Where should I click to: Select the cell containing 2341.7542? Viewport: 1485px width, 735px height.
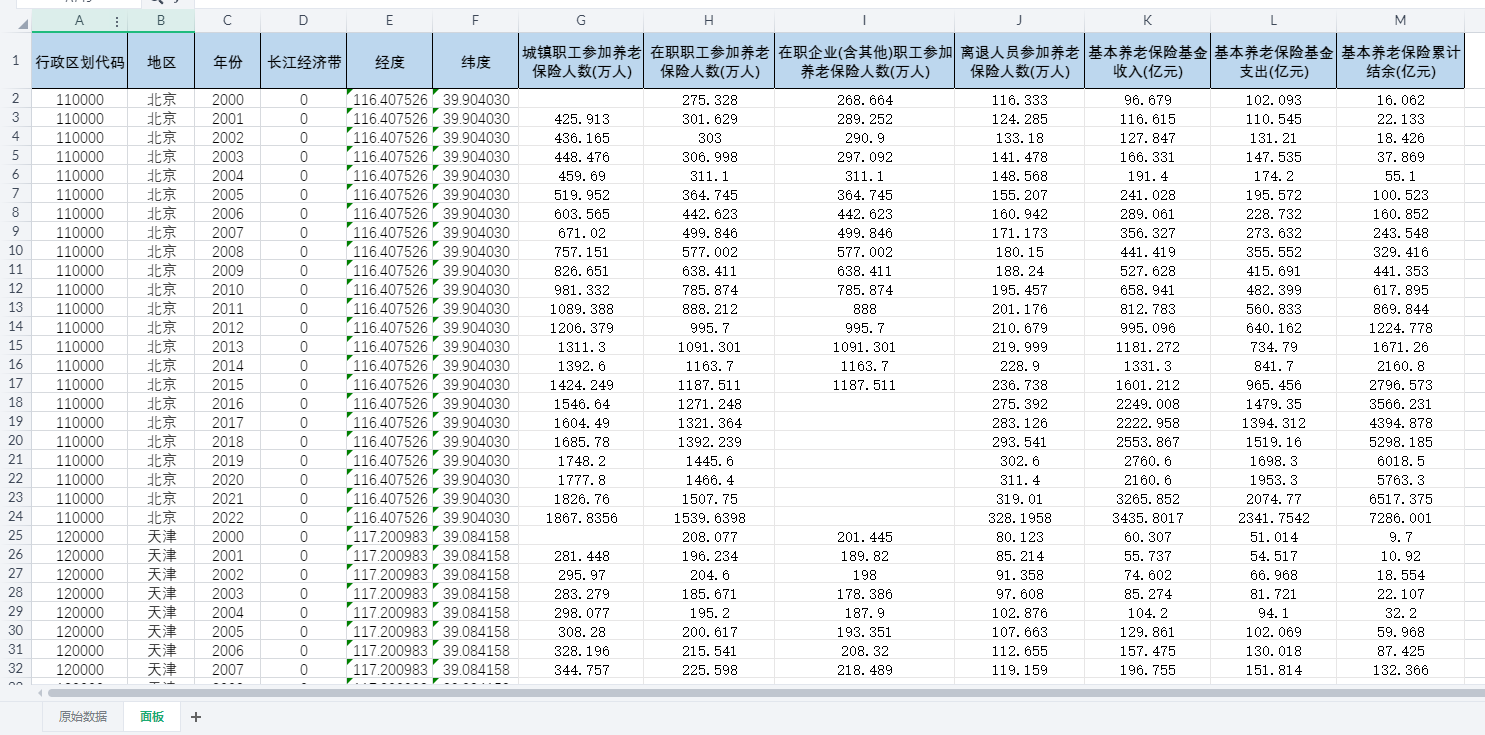click(x=1274, y=517)
